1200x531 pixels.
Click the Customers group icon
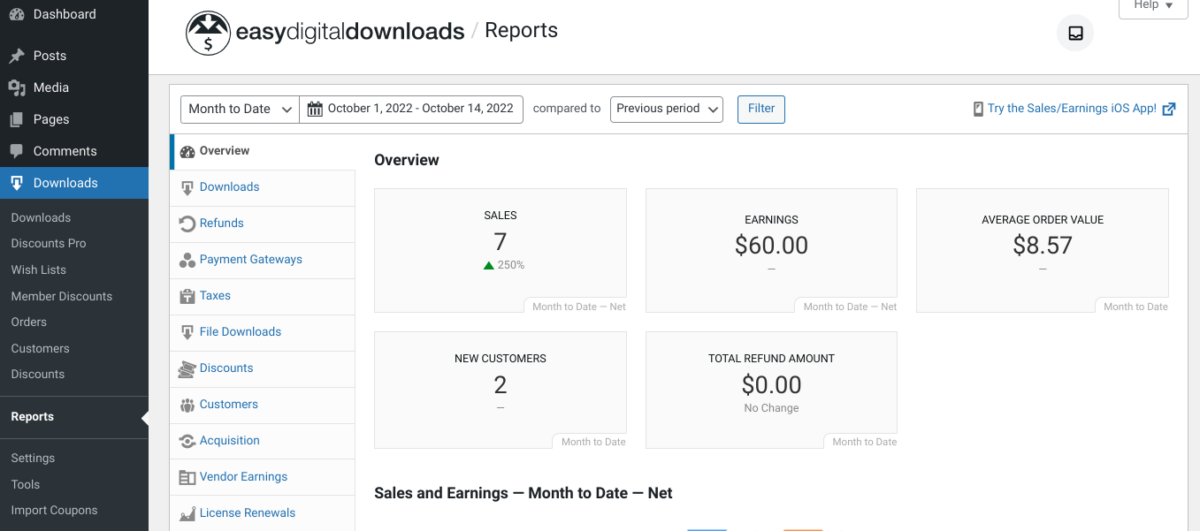(x=187, y=405)
